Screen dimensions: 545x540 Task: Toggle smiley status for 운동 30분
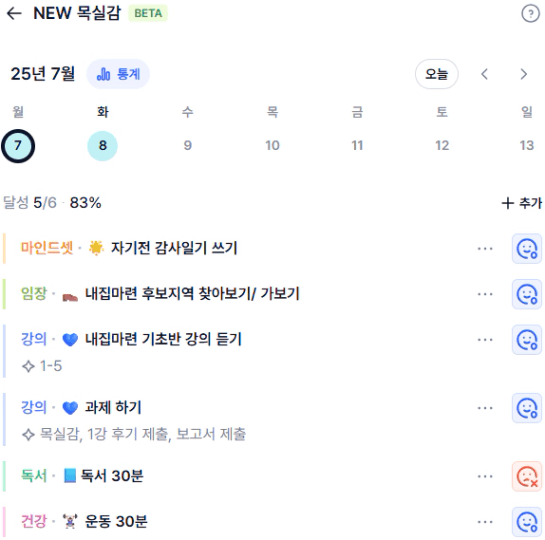527,522
